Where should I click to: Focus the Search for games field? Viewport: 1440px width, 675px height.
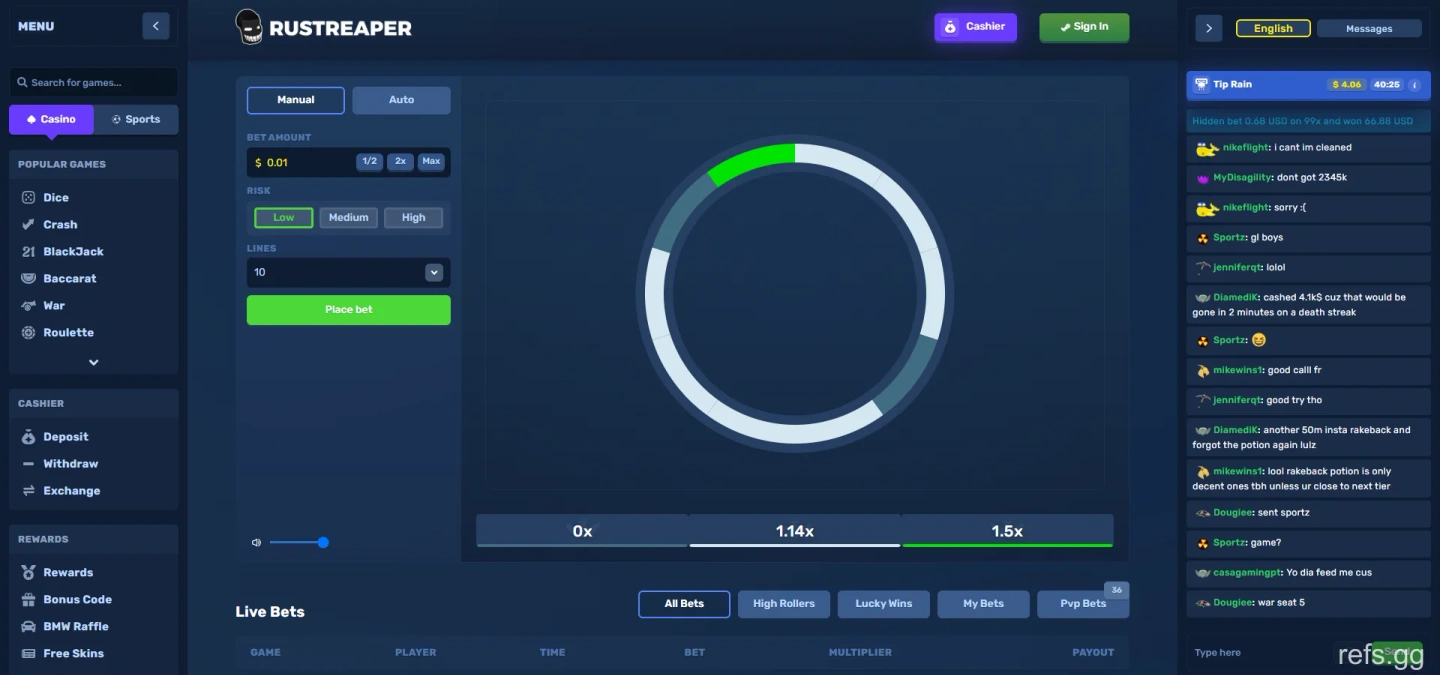coord(94,83)
